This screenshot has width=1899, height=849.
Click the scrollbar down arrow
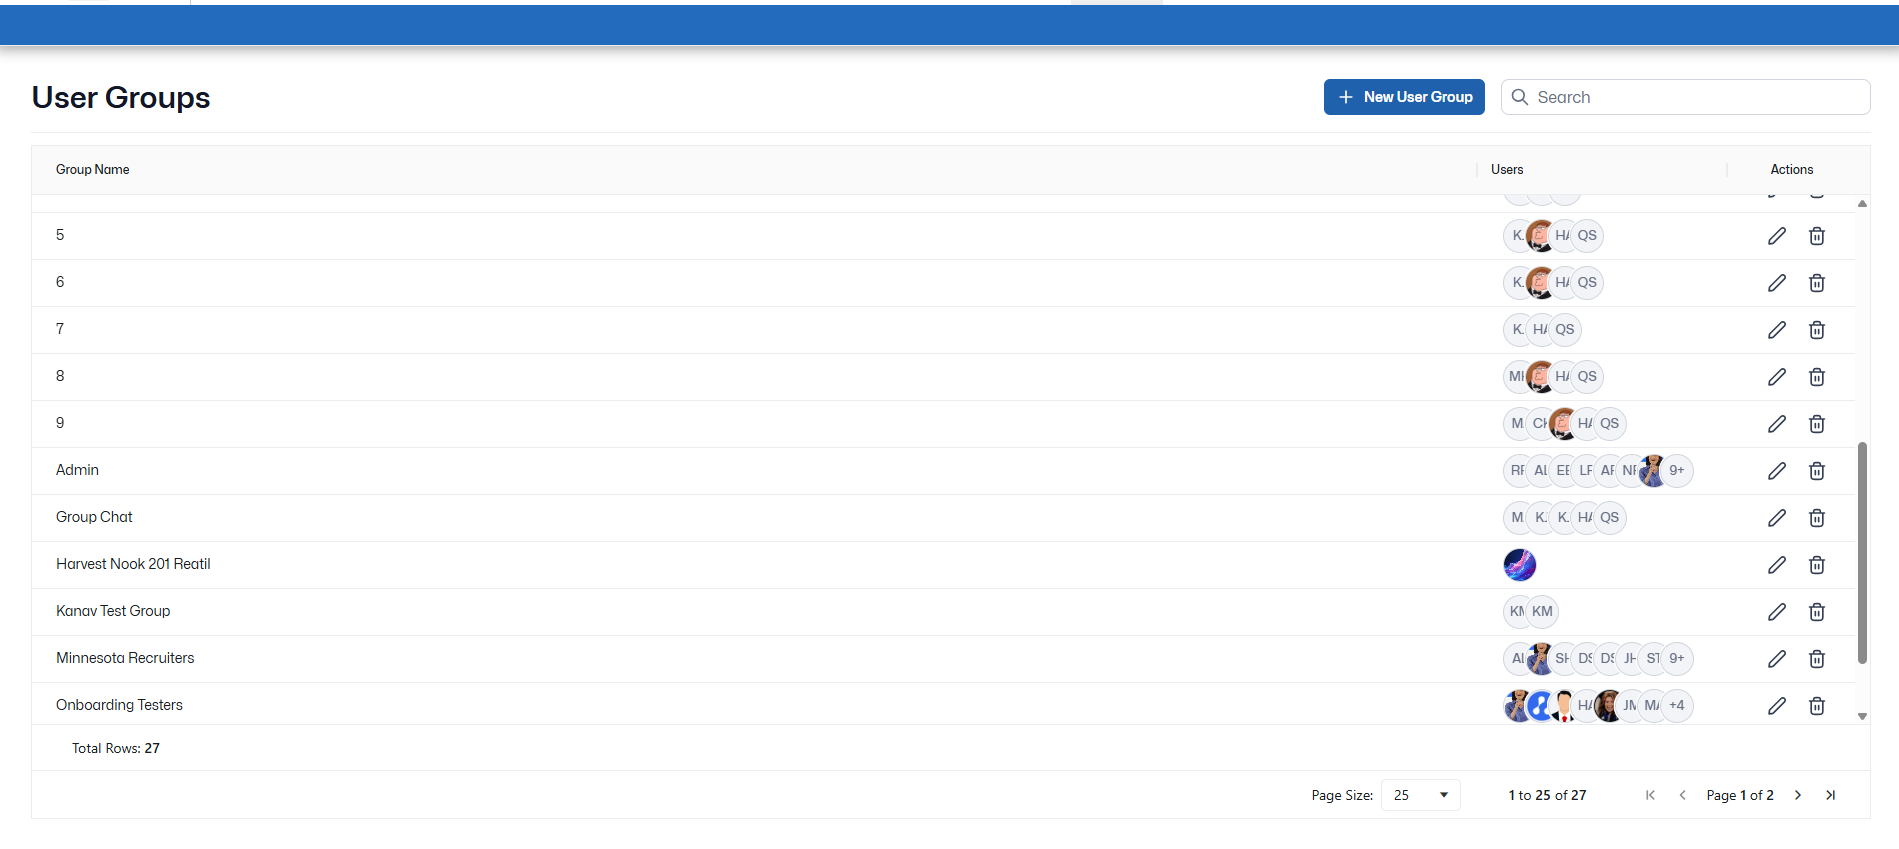point(1862,716)
